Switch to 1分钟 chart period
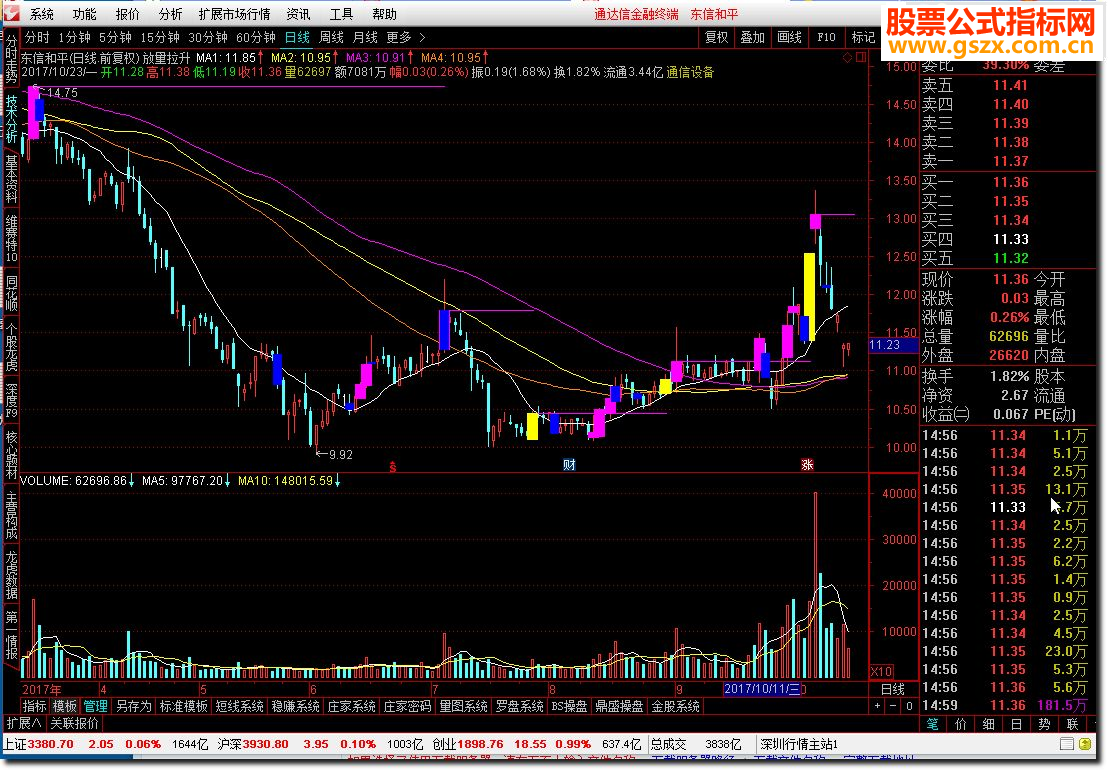 [x=74, y=37]
